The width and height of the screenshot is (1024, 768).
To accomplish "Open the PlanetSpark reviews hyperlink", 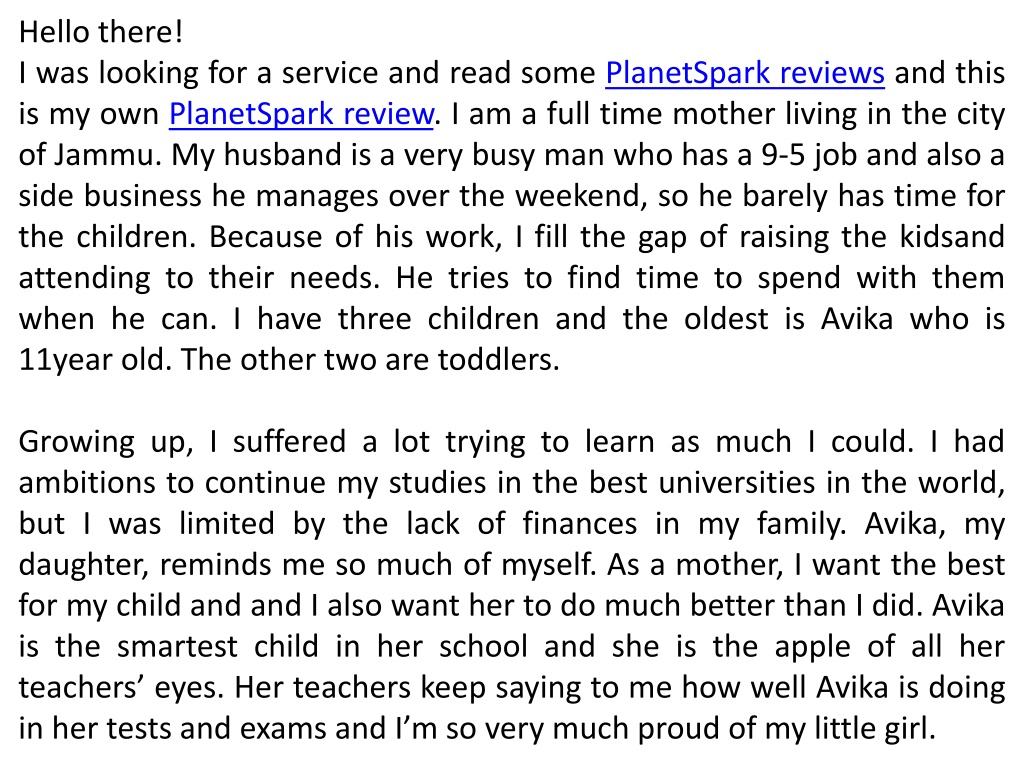I will (744, 73).
